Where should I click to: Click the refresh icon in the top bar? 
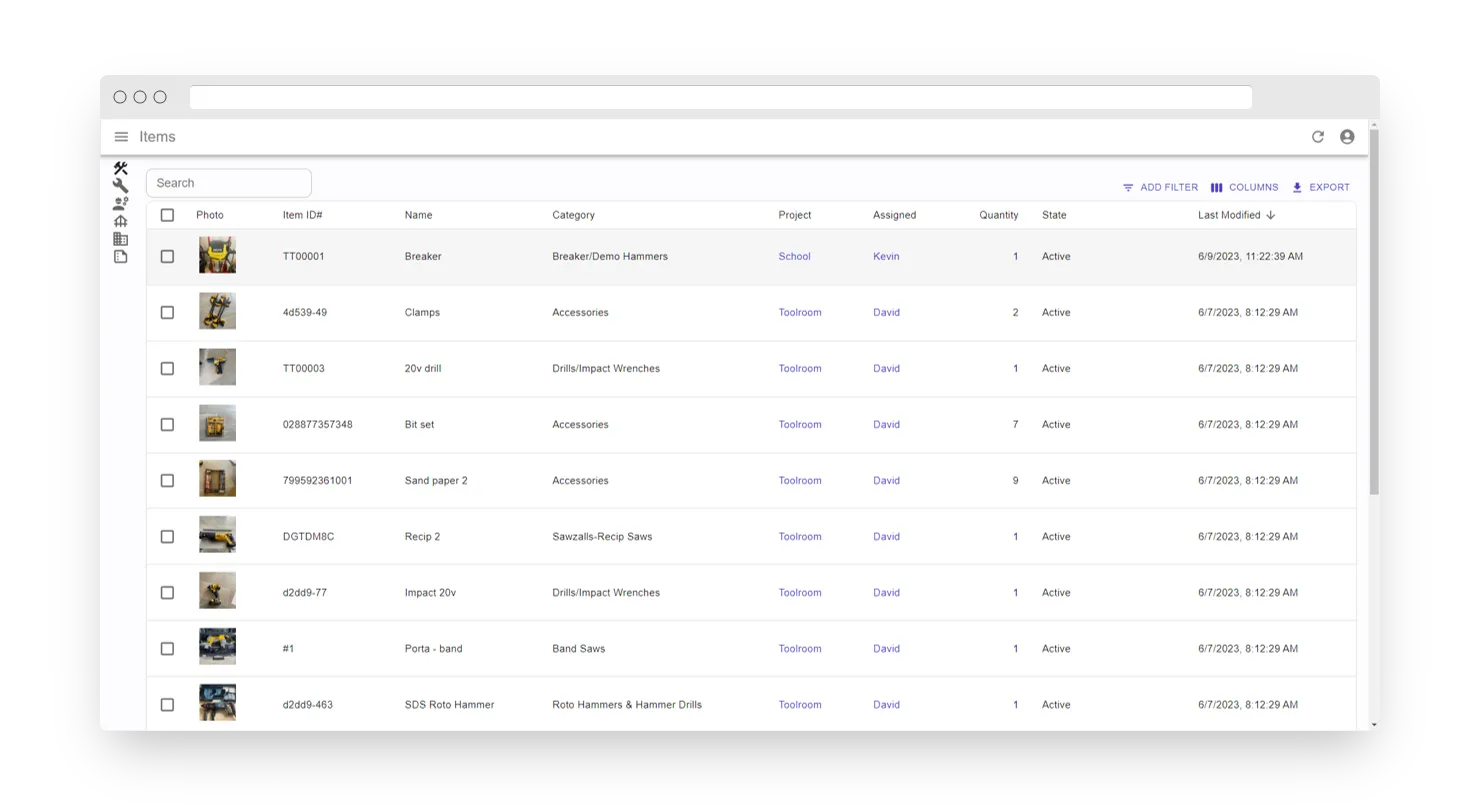tap(1318, 137)
